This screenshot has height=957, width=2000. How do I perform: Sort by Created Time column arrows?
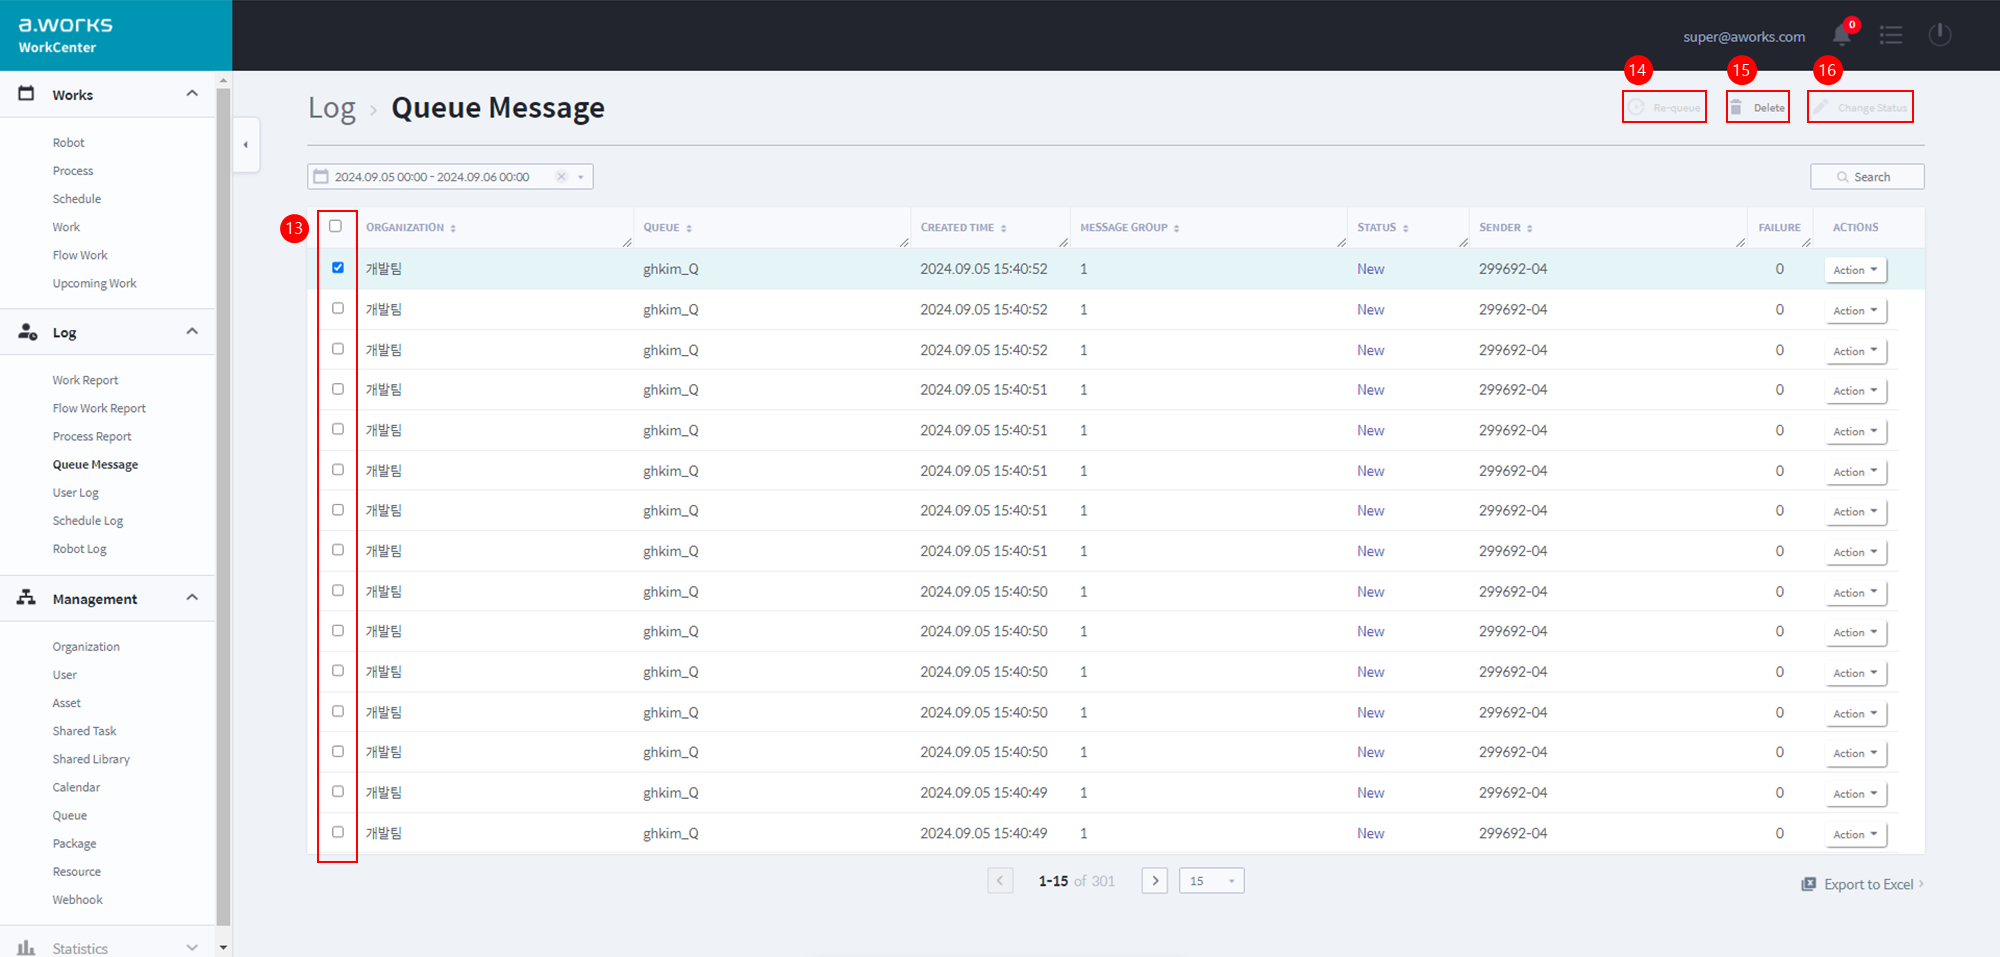click(1004, 228)
